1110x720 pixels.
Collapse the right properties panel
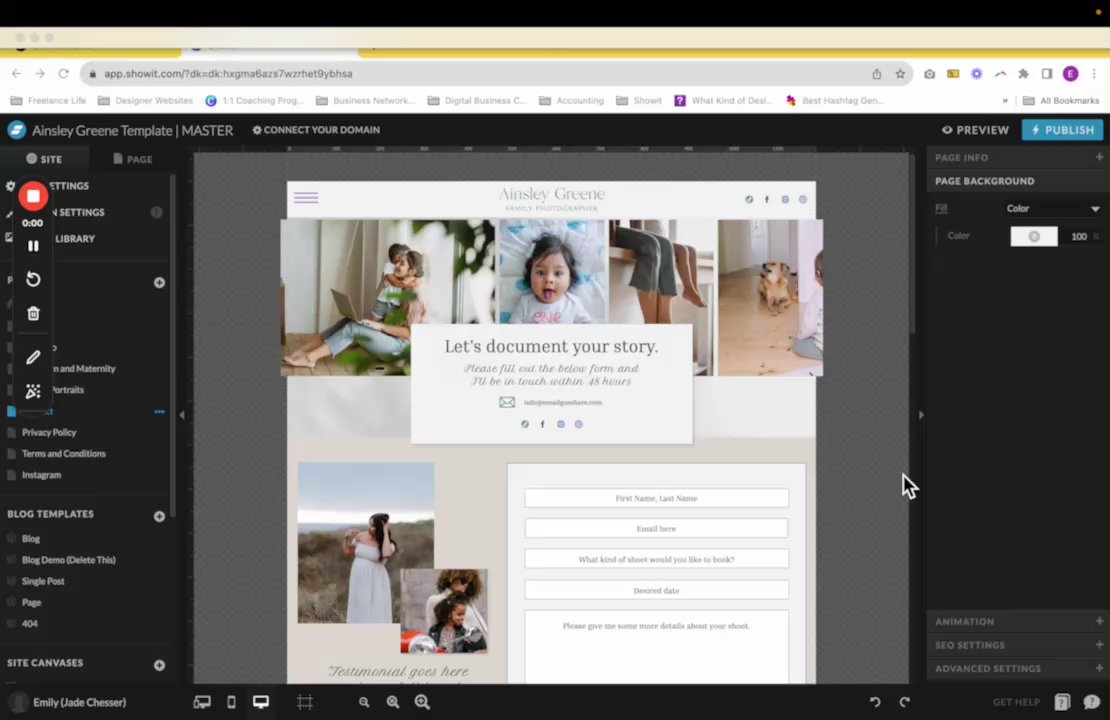920,415
